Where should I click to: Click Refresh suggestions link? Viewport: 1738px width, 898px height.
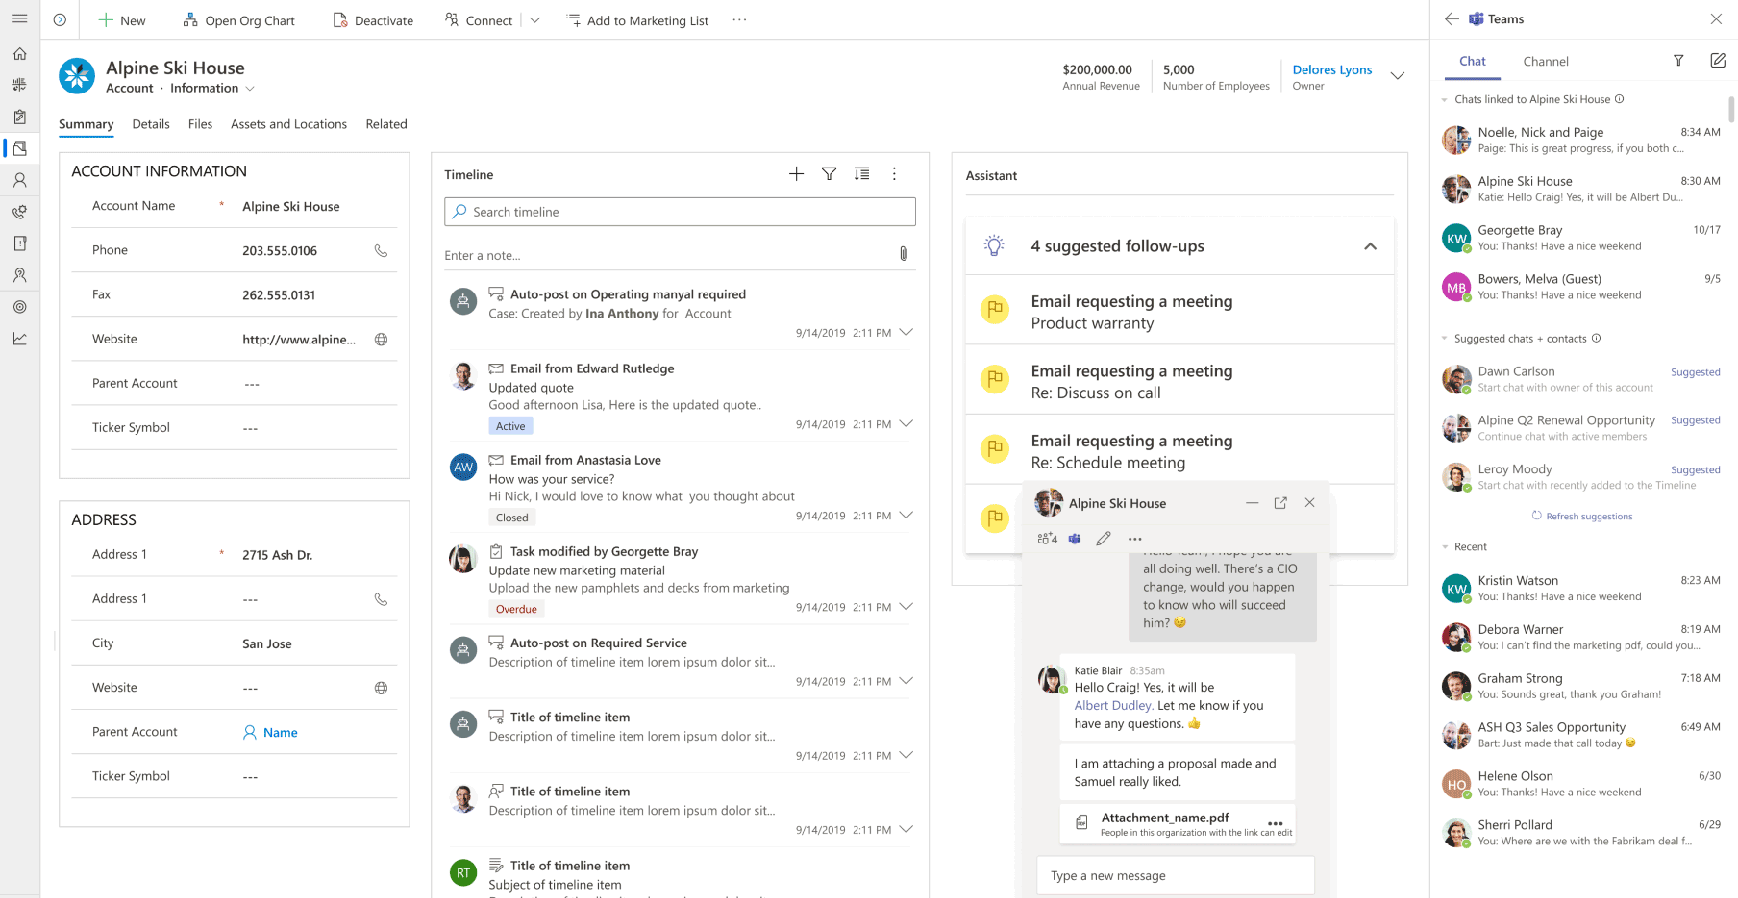[1582, 516]
